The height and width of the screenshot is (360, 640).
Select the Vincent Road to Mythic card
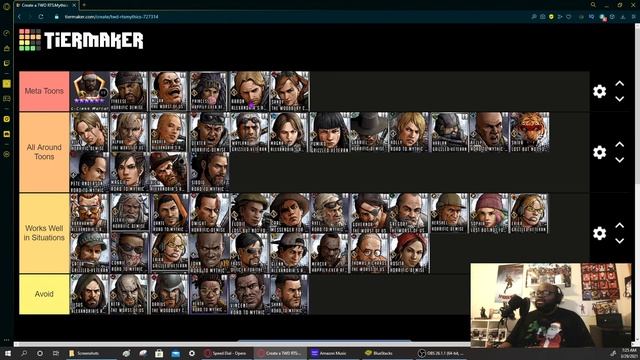pos(249,294)
